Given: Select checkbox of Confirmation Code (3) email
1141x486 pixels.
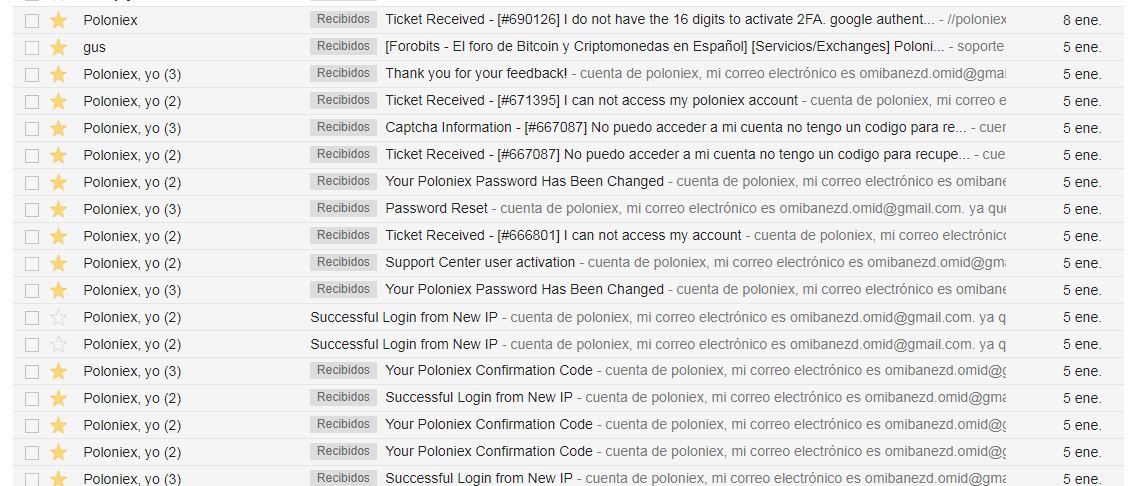Looking at the screenshot, I should 32,371.
